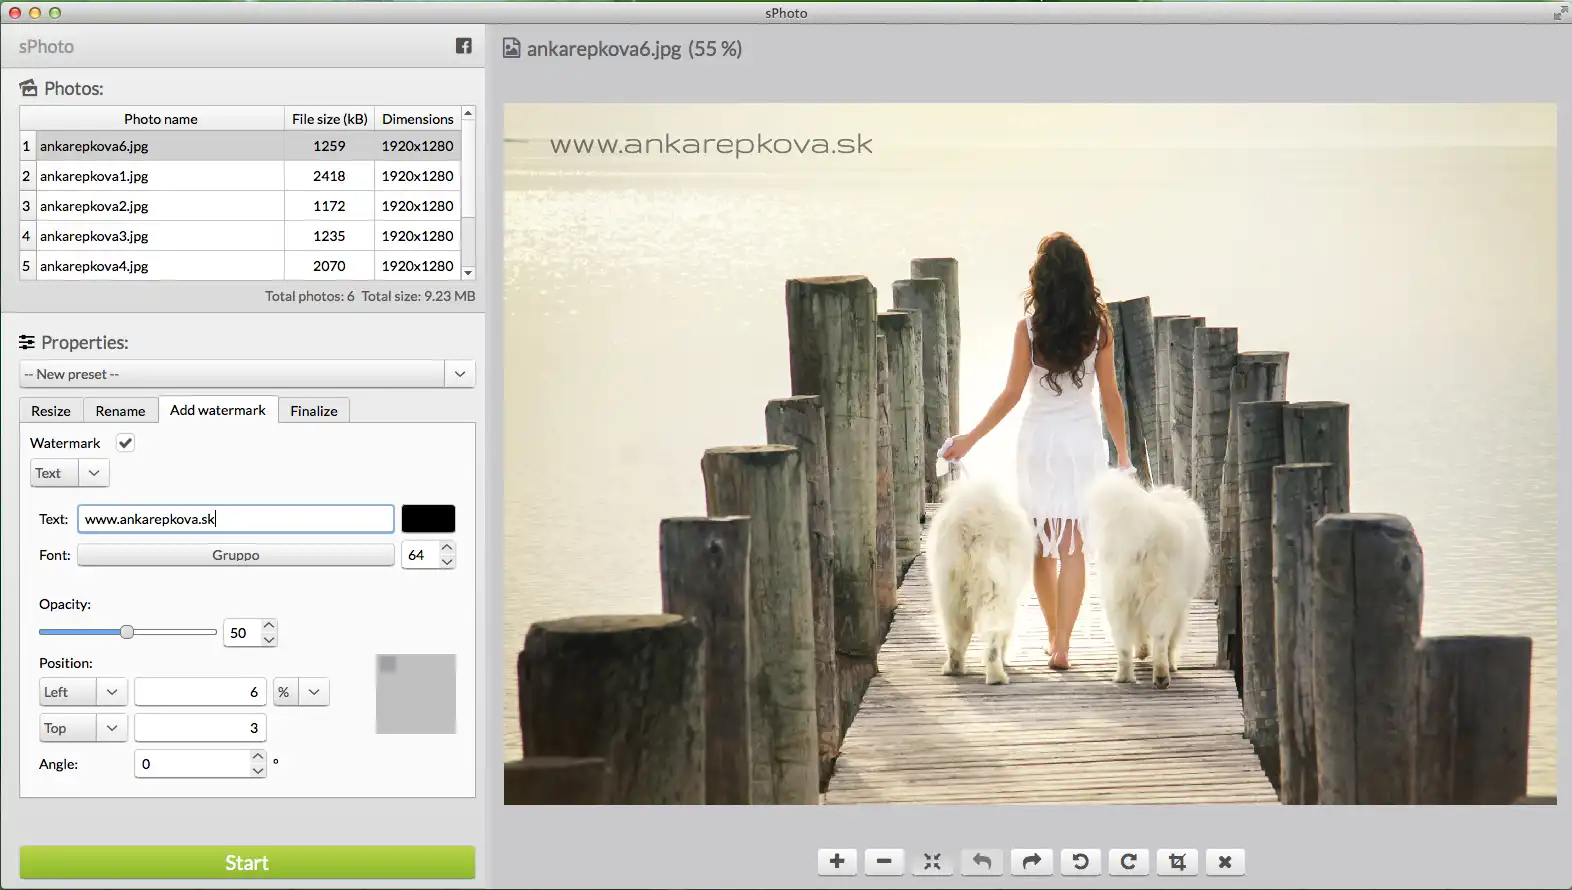Click the zoom out minus button

[x=884, y=861]
